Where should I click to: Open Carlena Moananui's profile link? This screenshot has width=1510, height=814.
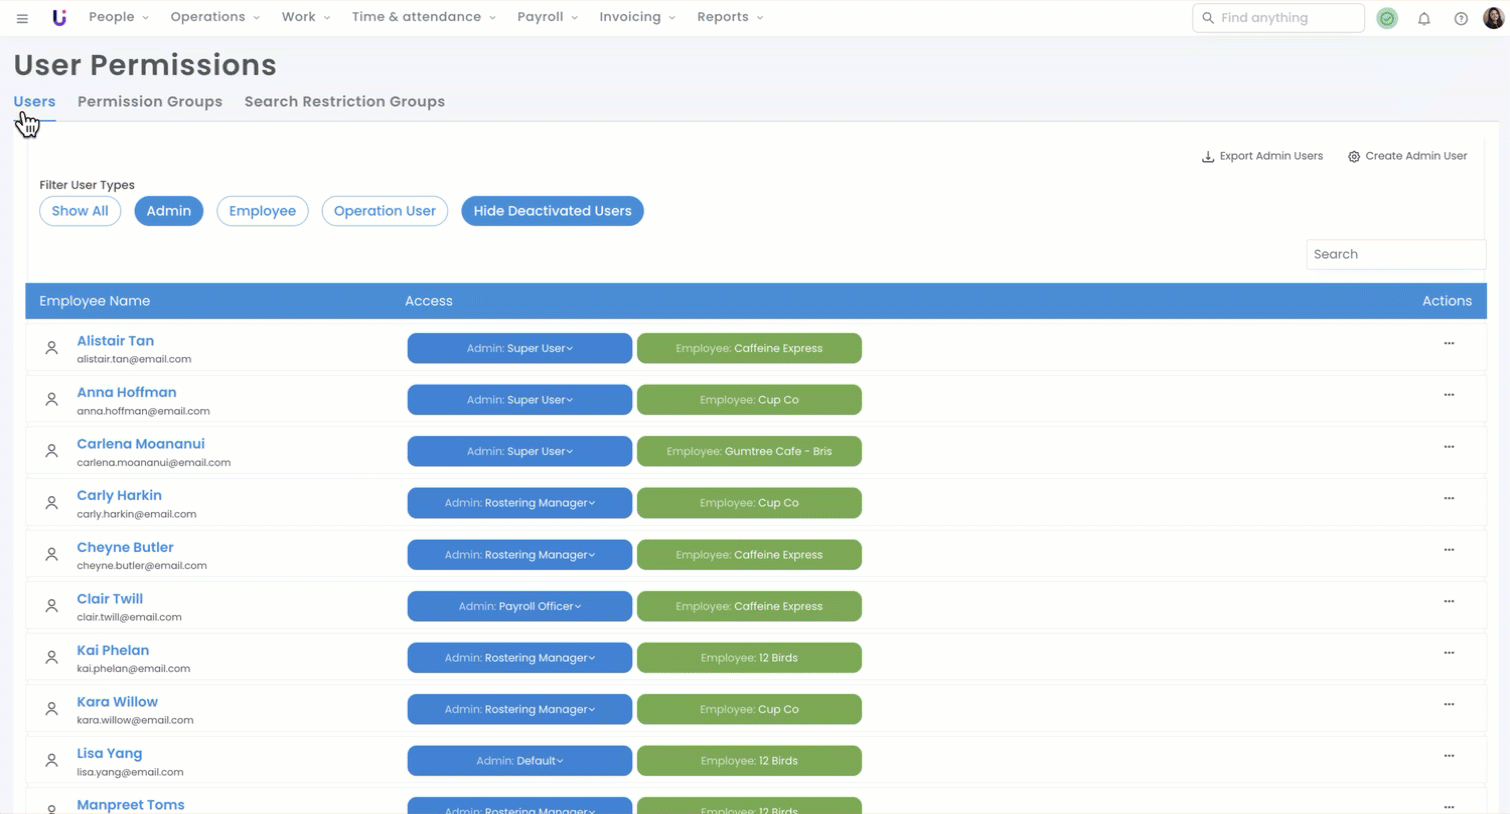click(141, 444)
